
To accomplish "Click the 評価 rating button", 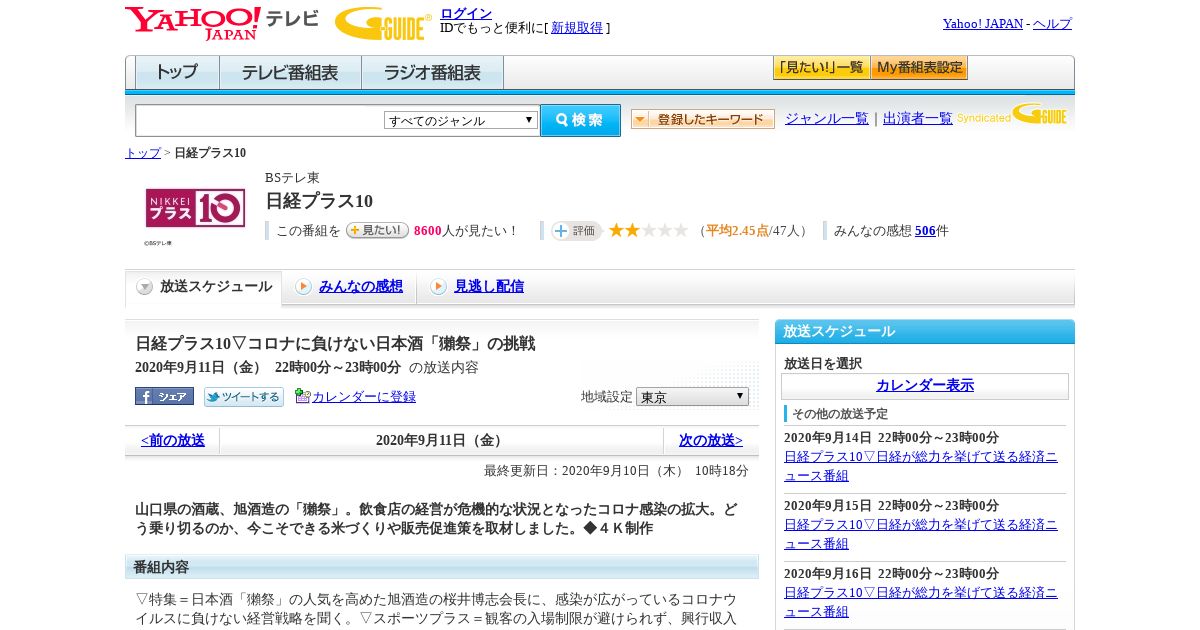I will click(x=576, y=231).
